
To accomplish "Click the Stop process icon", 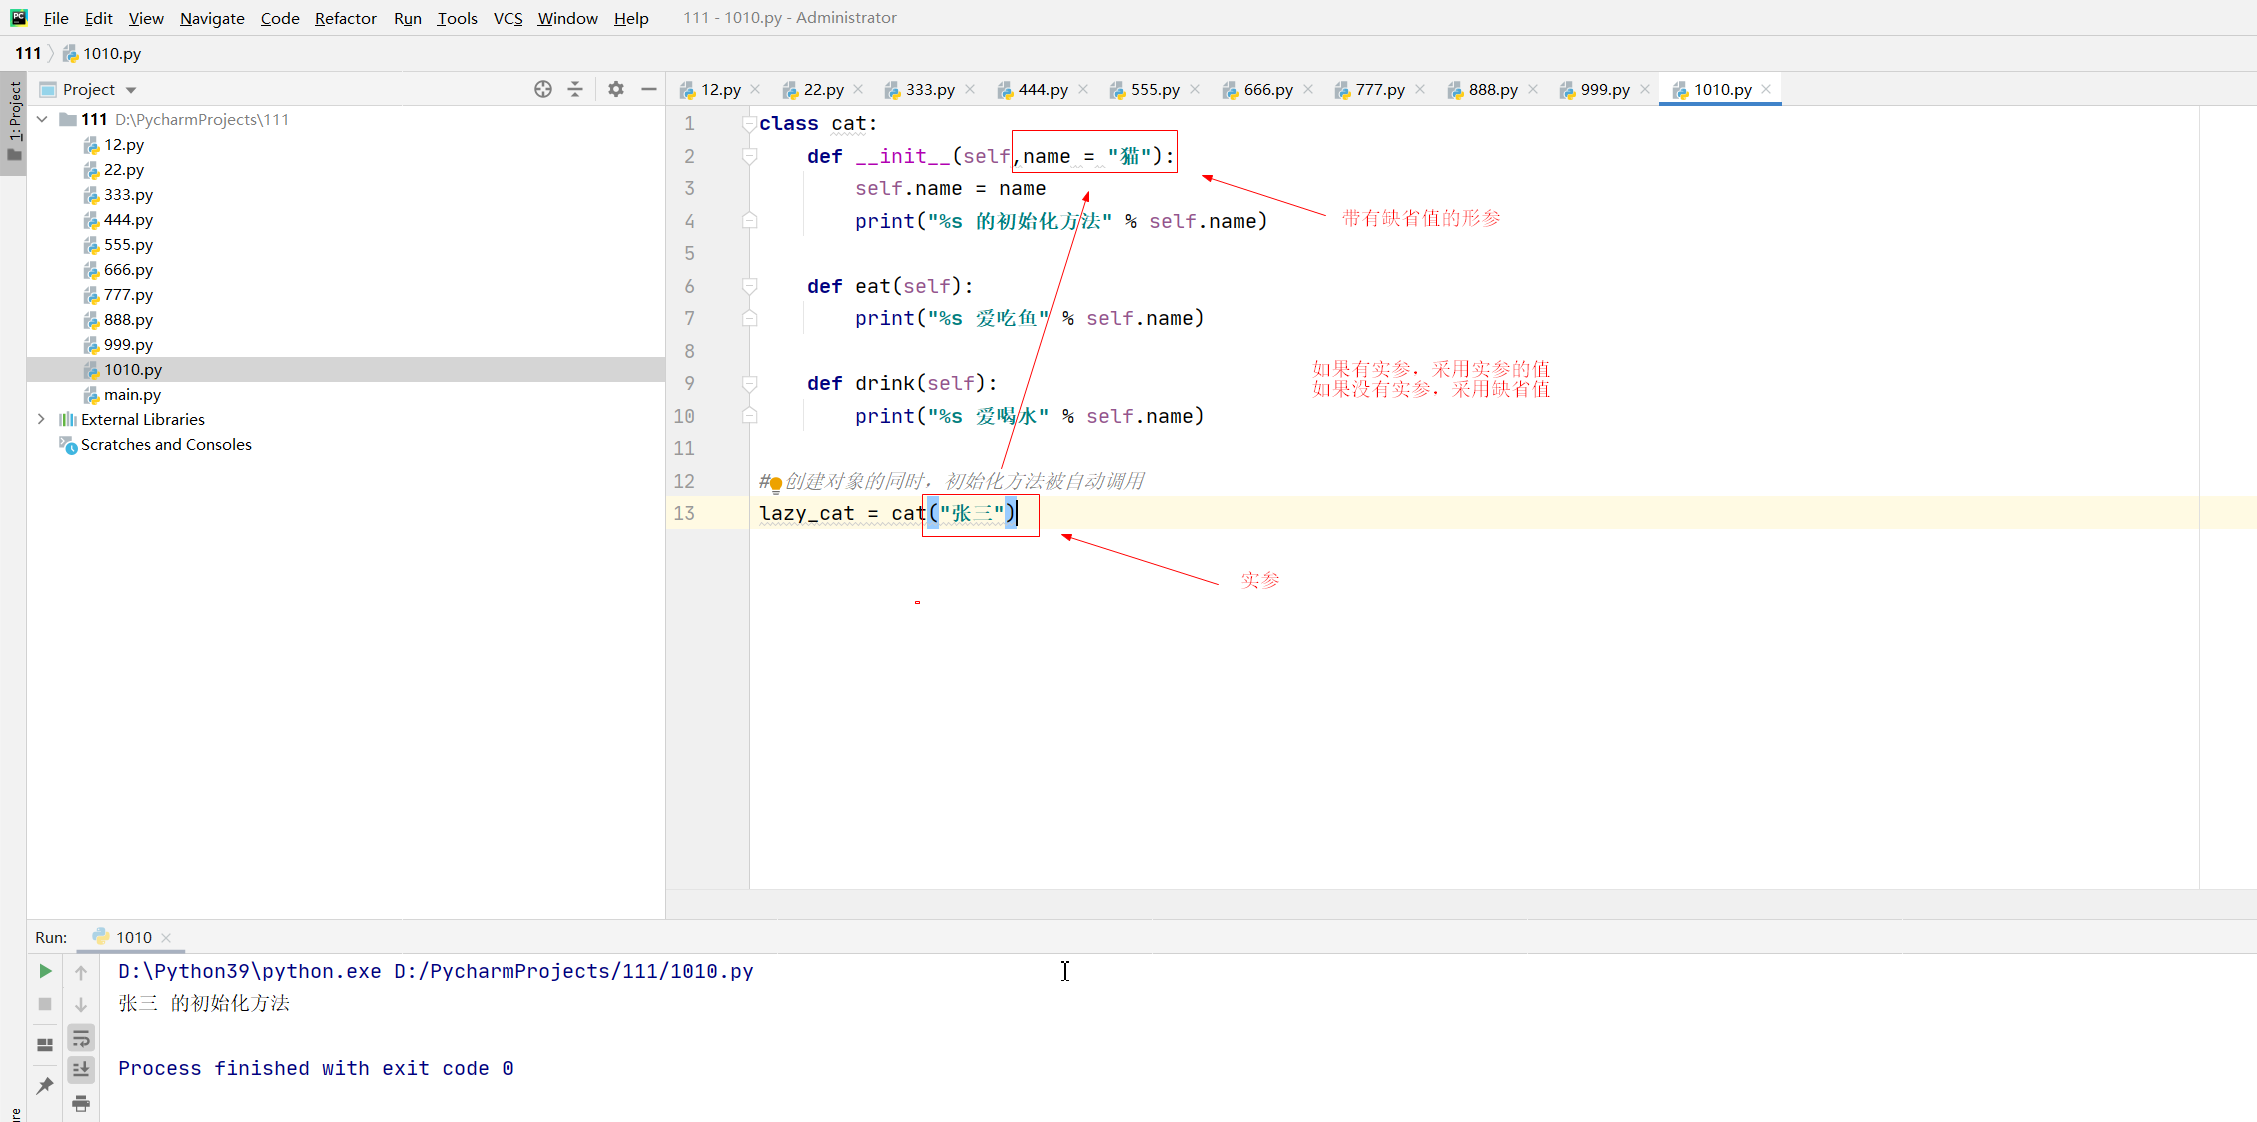I will tap(45, 1004).
